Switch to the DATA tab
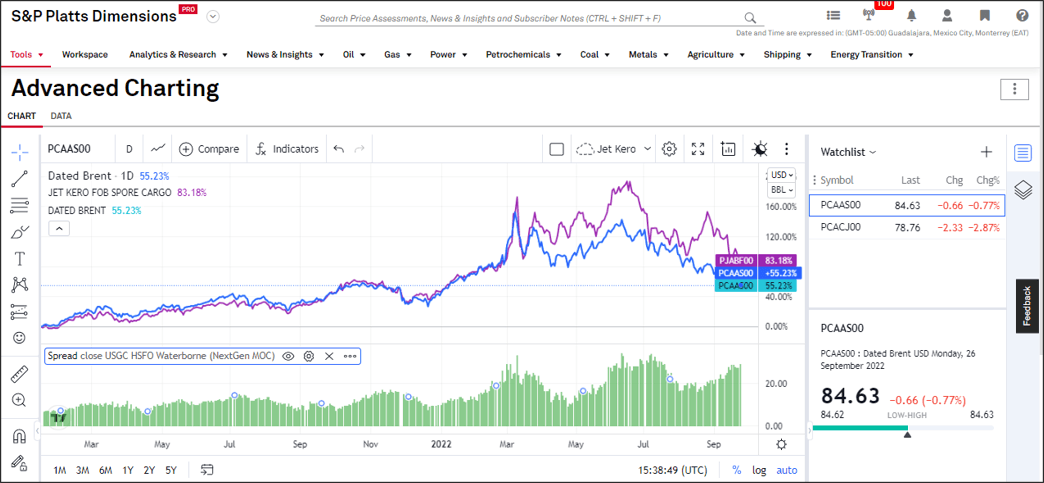The width and height of the screenshot is (1044, 483). point(61,116)
